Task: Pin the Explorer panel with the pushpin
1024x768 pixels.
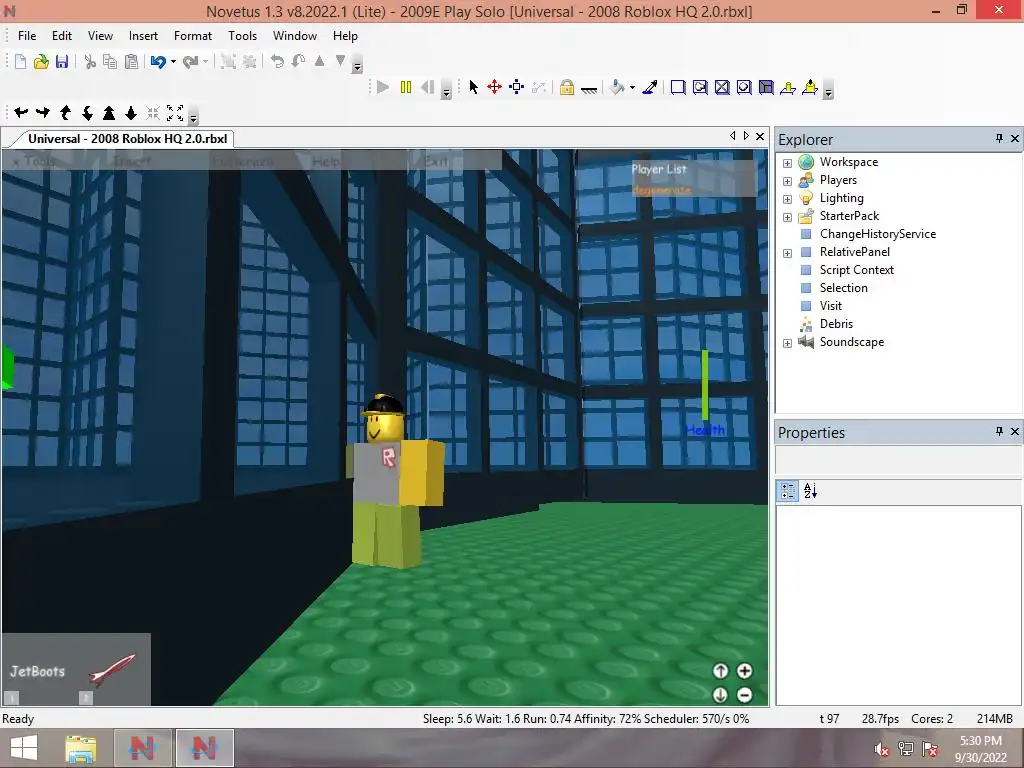Action: pyautogui.click(x=999, y=138)
